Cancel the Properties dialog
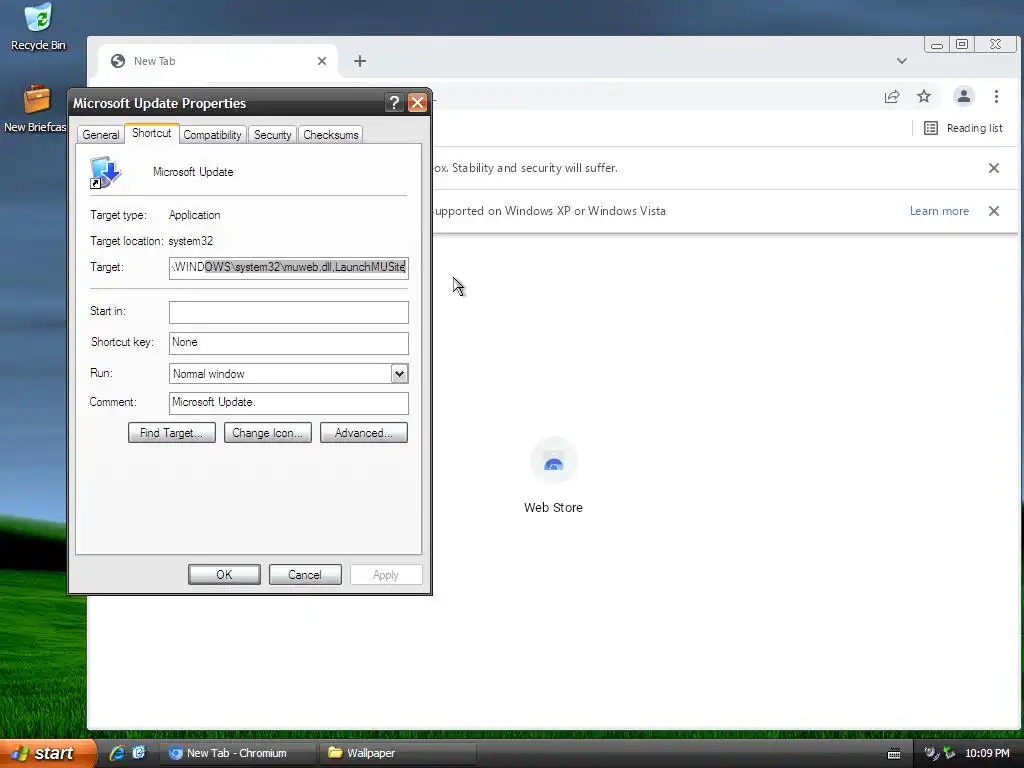The image size is (1024, 768). (305, 575)
